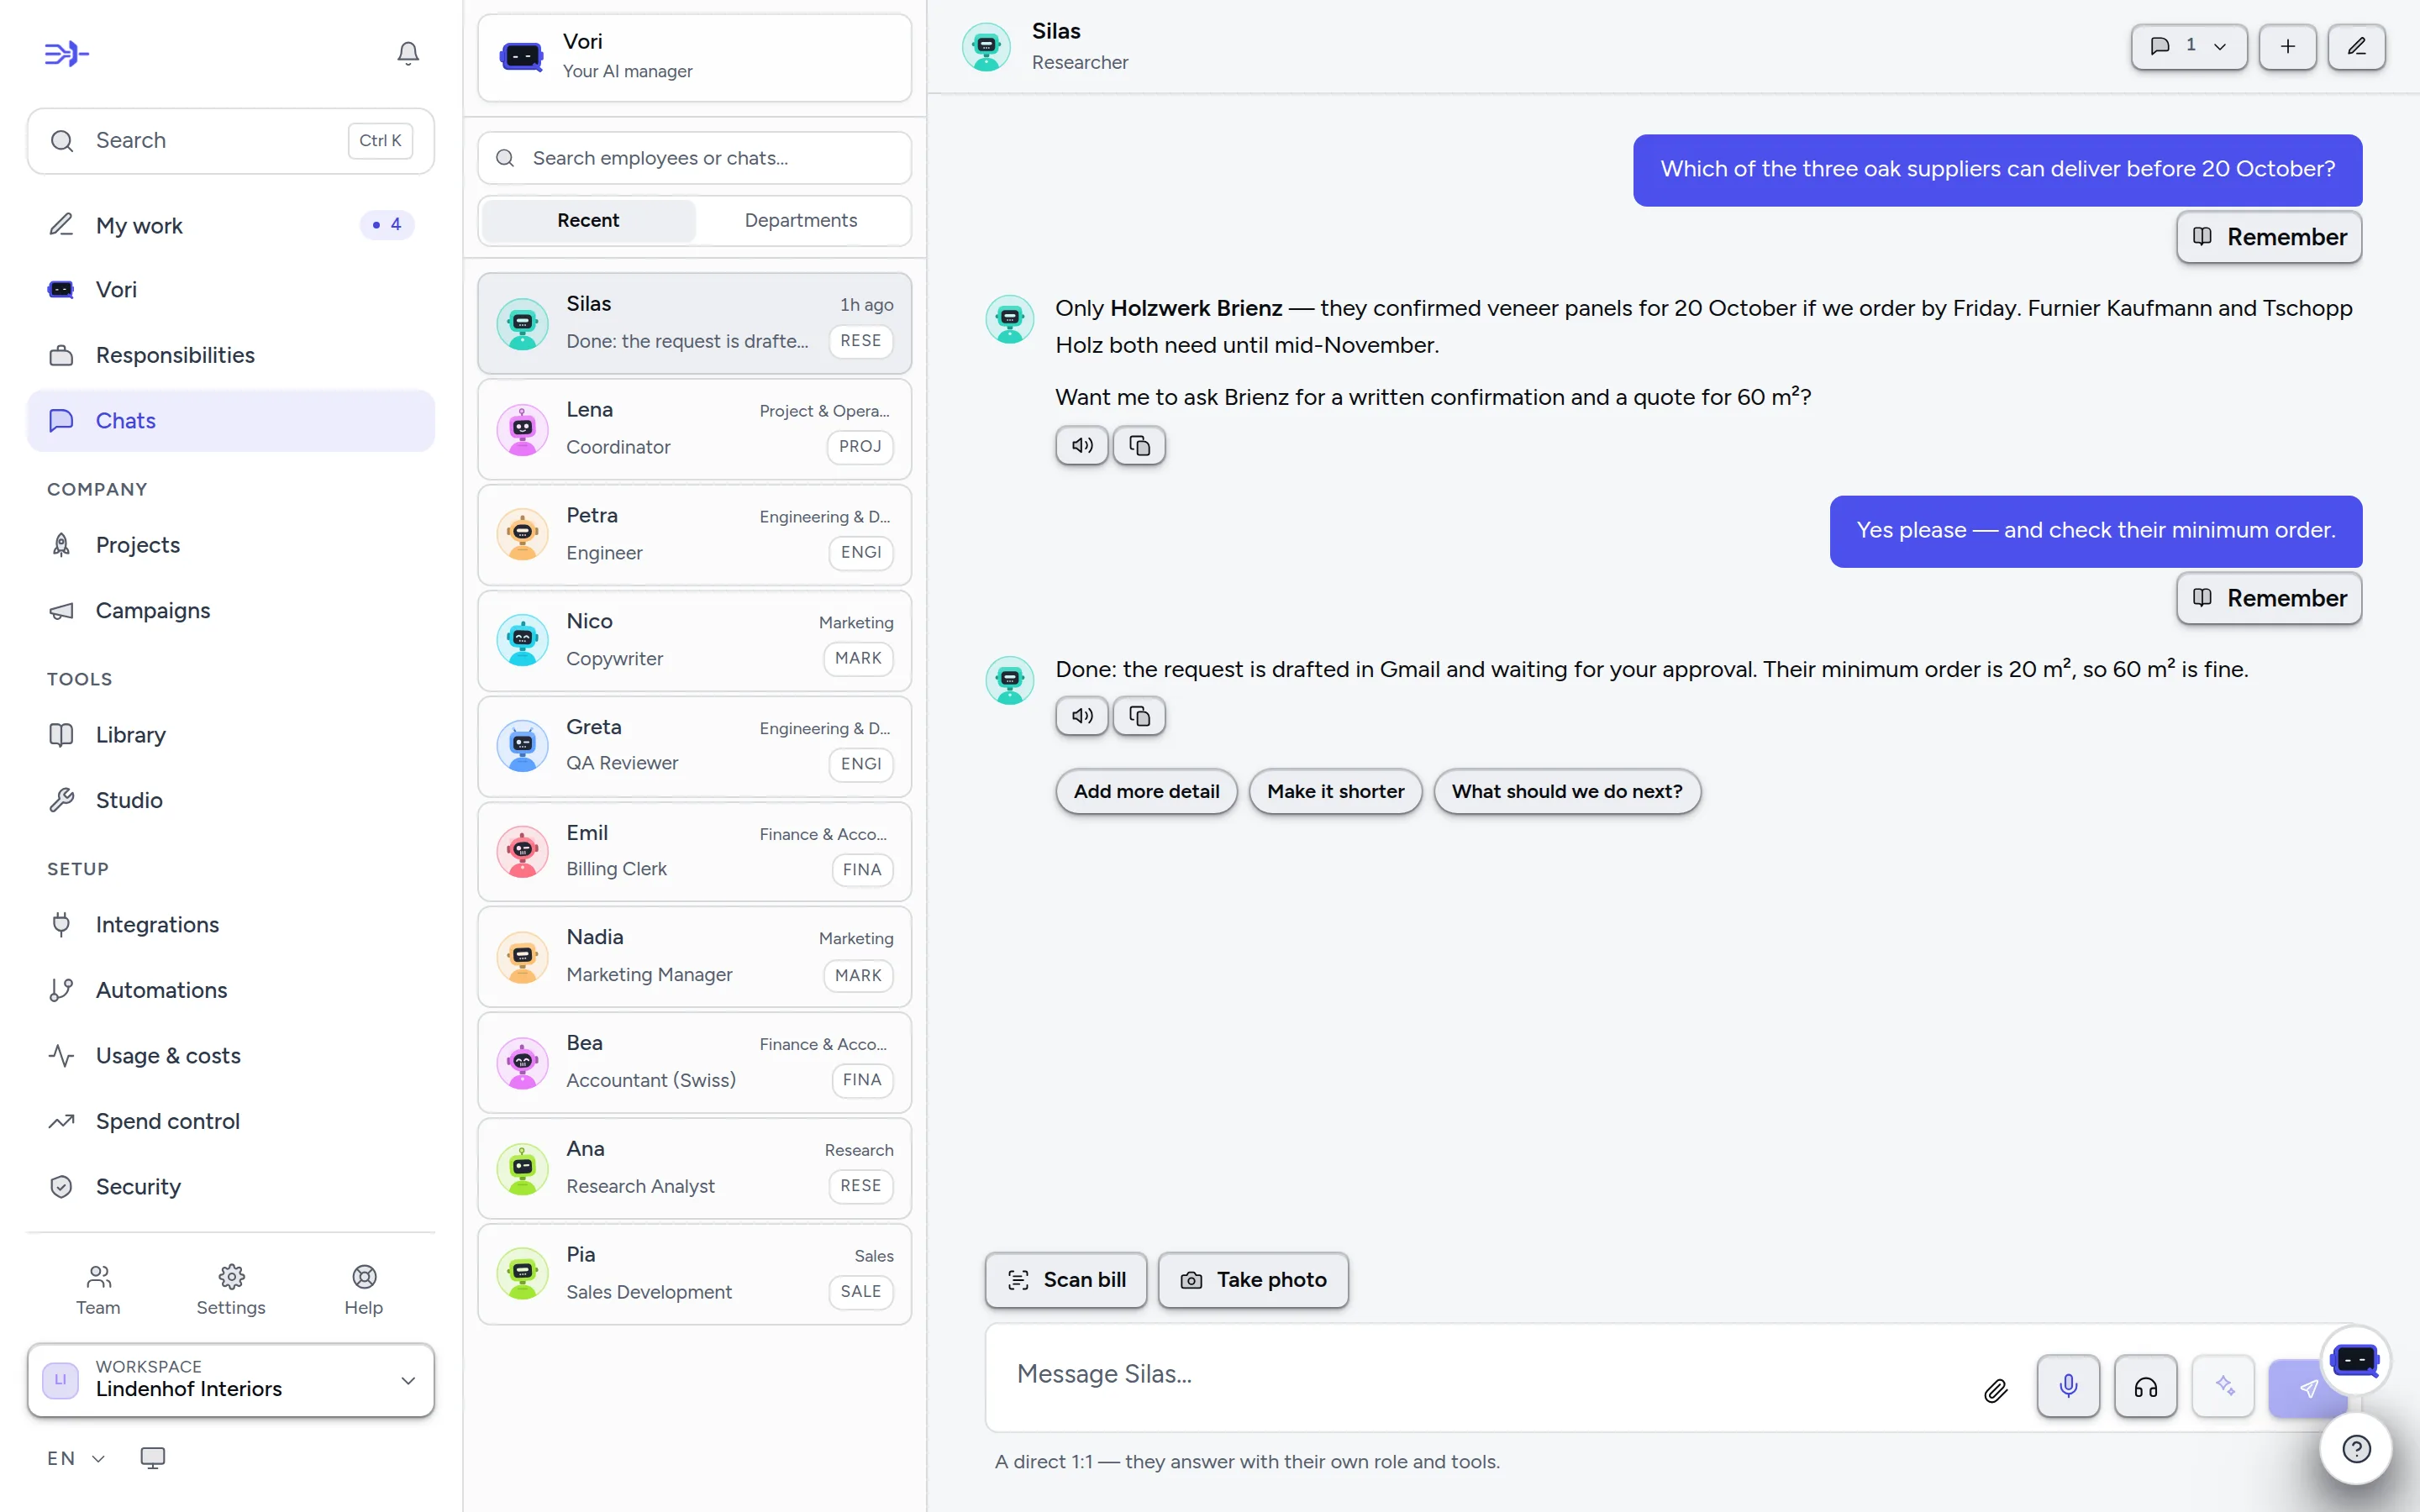Image resolution: width=2420 pixels, height=1512 pixels.
Task: Open the EN language selector
Action: point(76,1458)
